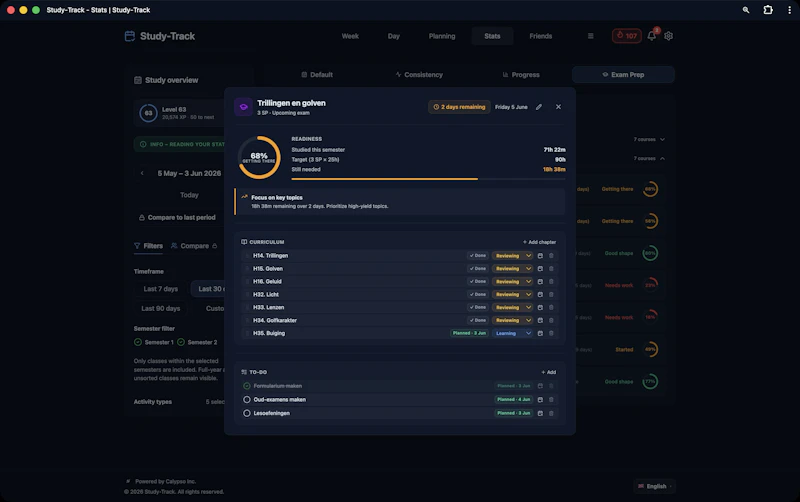Open browser extensions puzzle icon

point(767,10)
